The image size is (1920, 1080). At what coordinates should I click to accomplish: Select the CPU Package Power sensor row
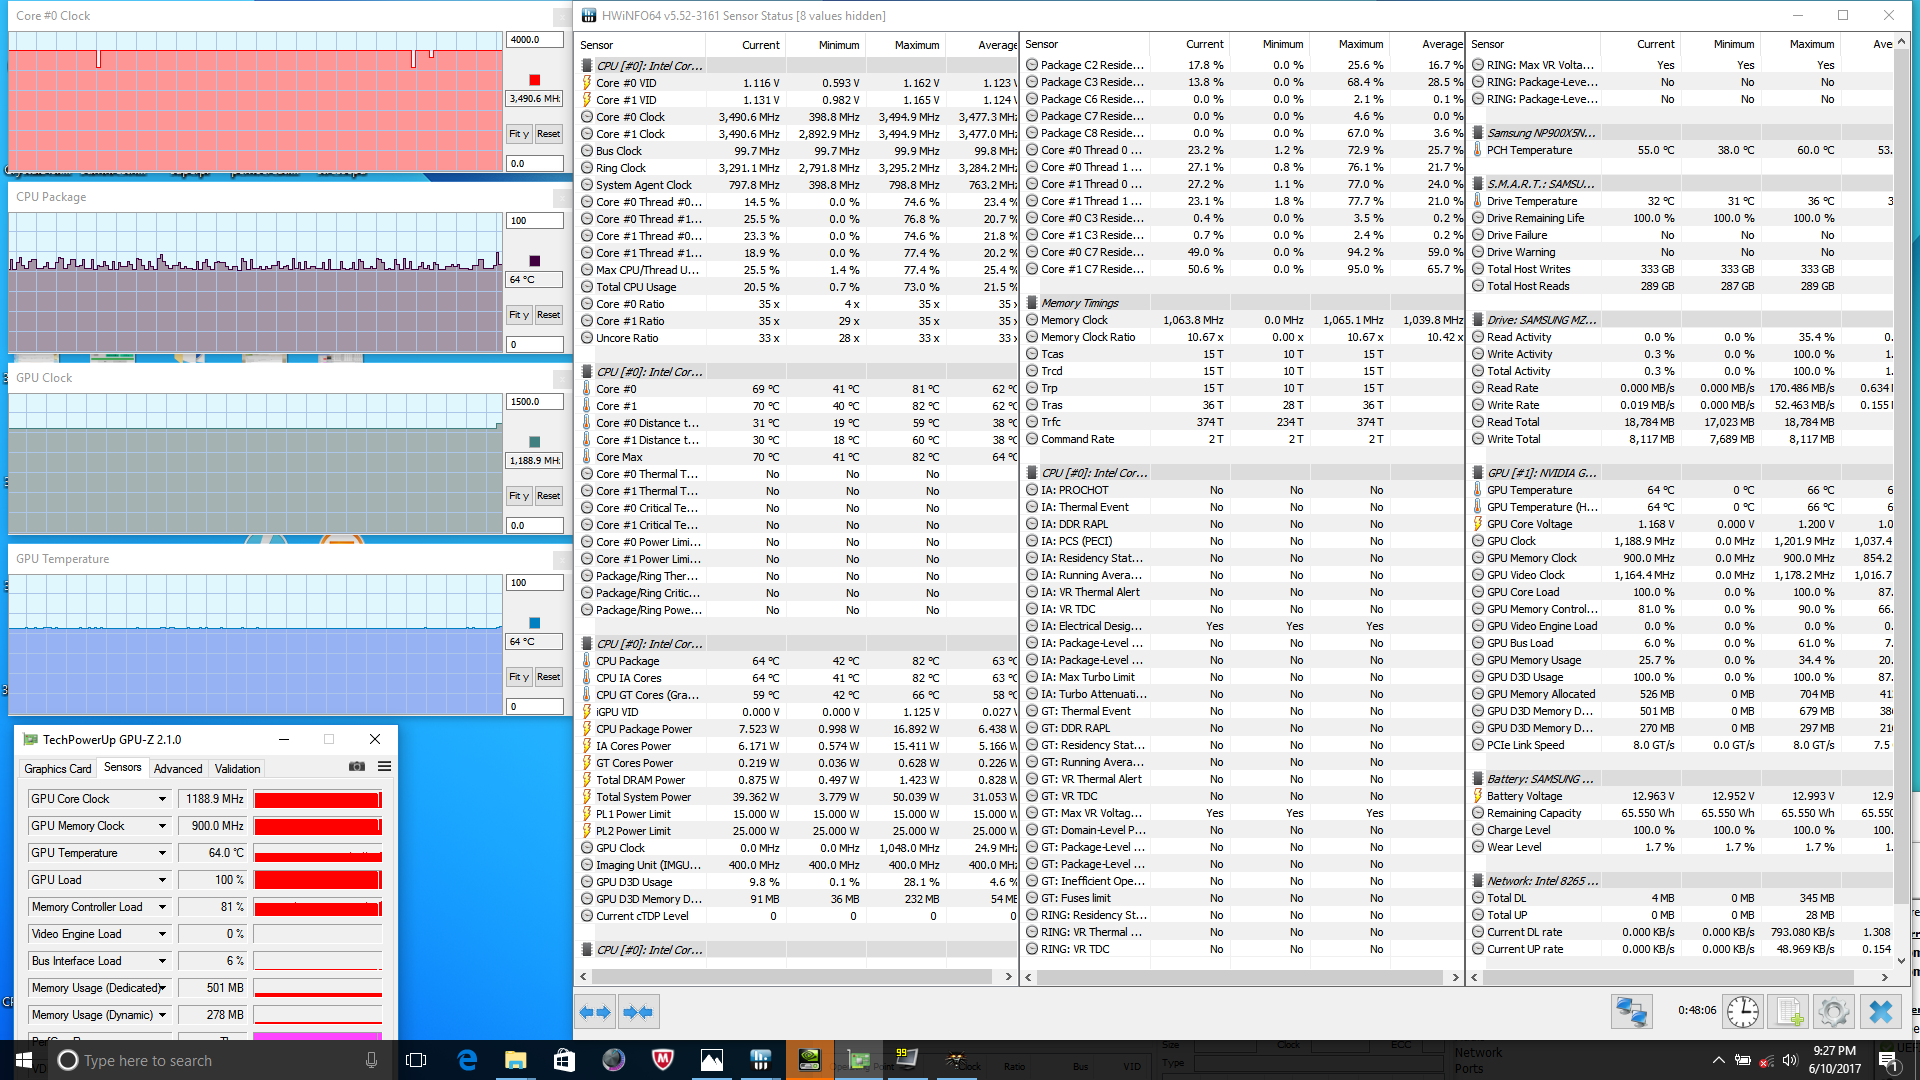pyautogui.click(x=798, y=729)
